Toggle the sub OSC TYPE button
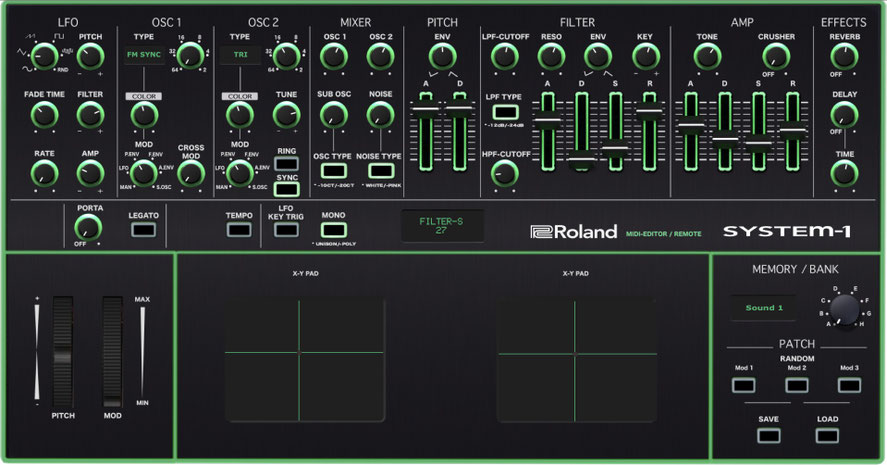This screenshot has width=887, height=465. click(334, 170)
